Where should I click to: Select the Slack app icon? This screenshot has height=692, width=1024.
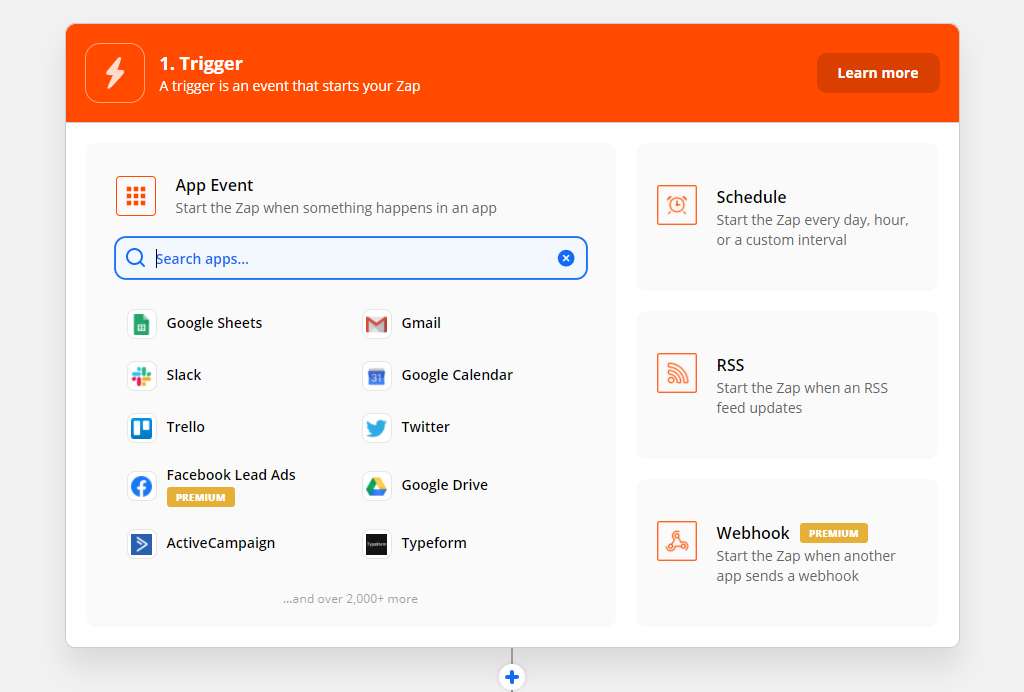click(141, 375)
